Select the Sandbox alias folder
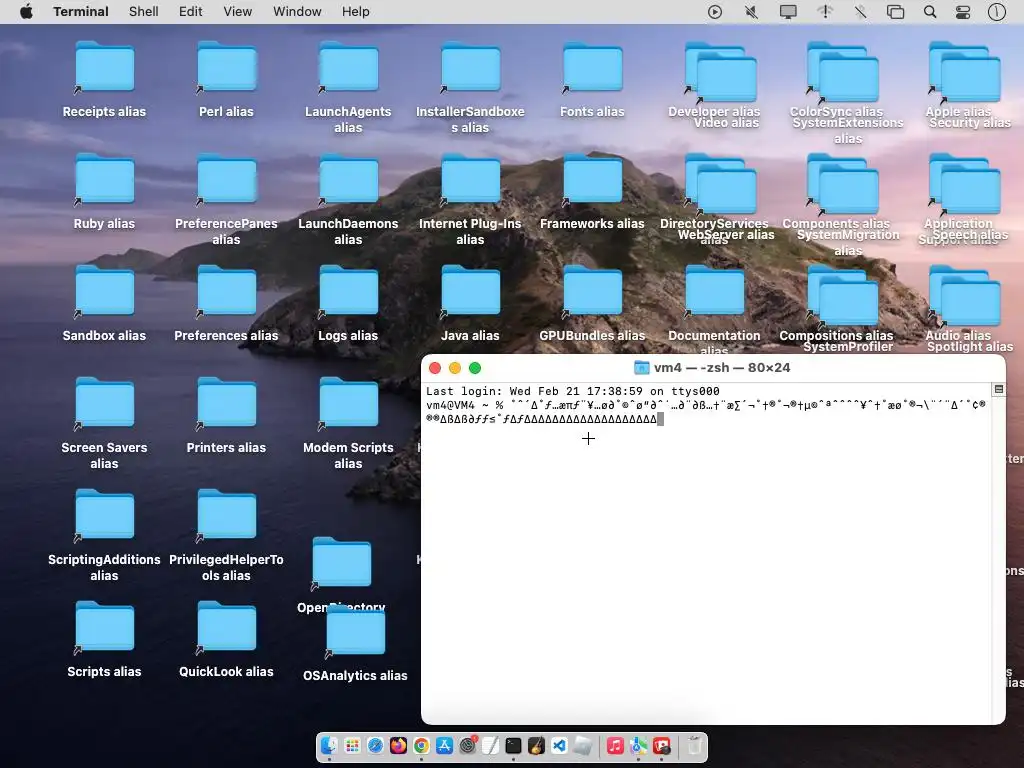Image resolution: width=1024 pixels, height=768 pixels. tap(104, 291)
